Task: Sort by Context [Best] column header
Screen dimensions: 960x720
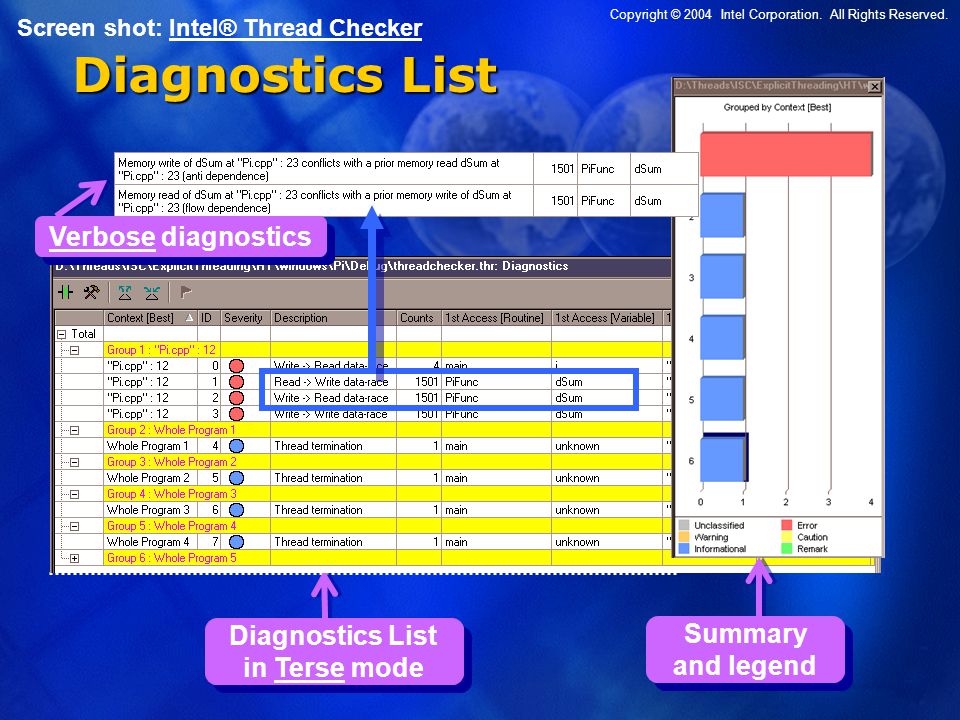Action: pos(150,318)
